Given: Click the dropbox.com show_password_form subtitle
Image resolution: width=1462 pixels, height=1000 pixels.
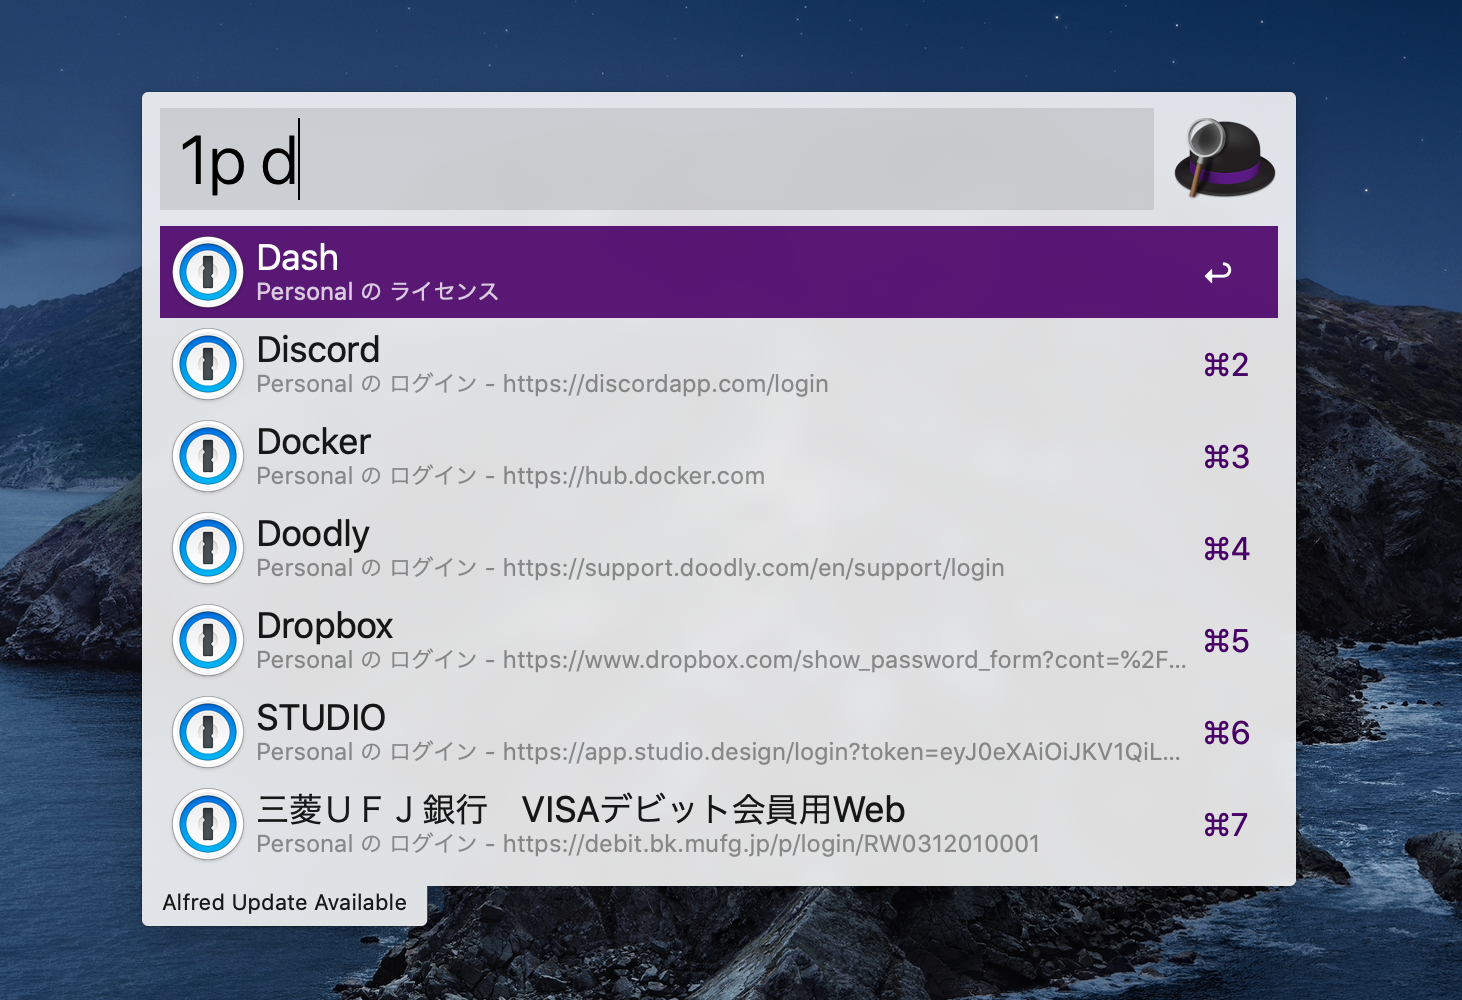Looking at the screenshot, I should [x=722, y=660].
